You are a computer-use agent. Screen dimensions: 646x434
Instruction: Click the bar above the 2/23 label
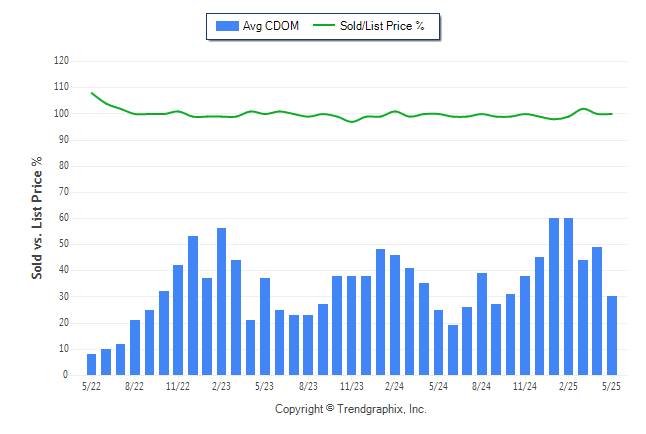pos(221,302)
